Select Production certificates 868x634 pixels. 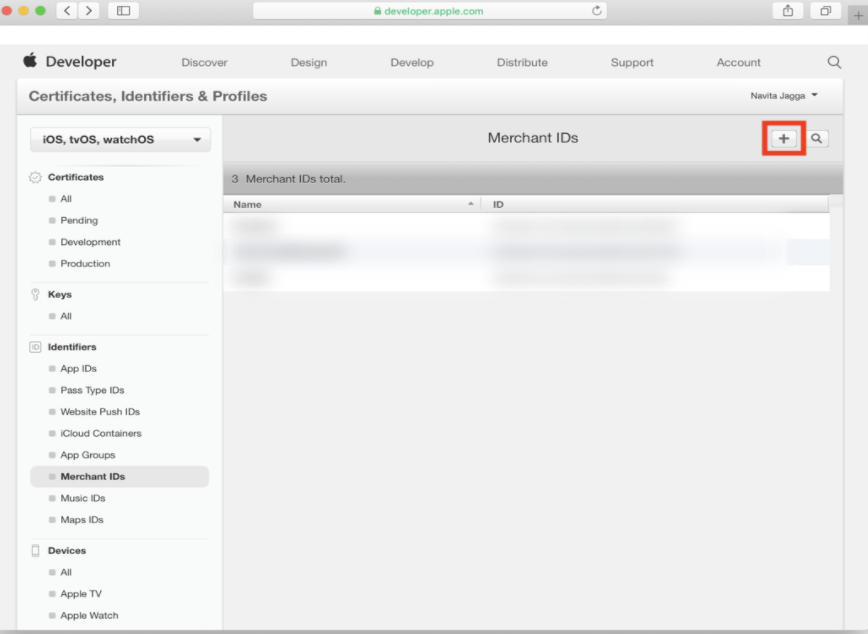click(x=85, y=264)
